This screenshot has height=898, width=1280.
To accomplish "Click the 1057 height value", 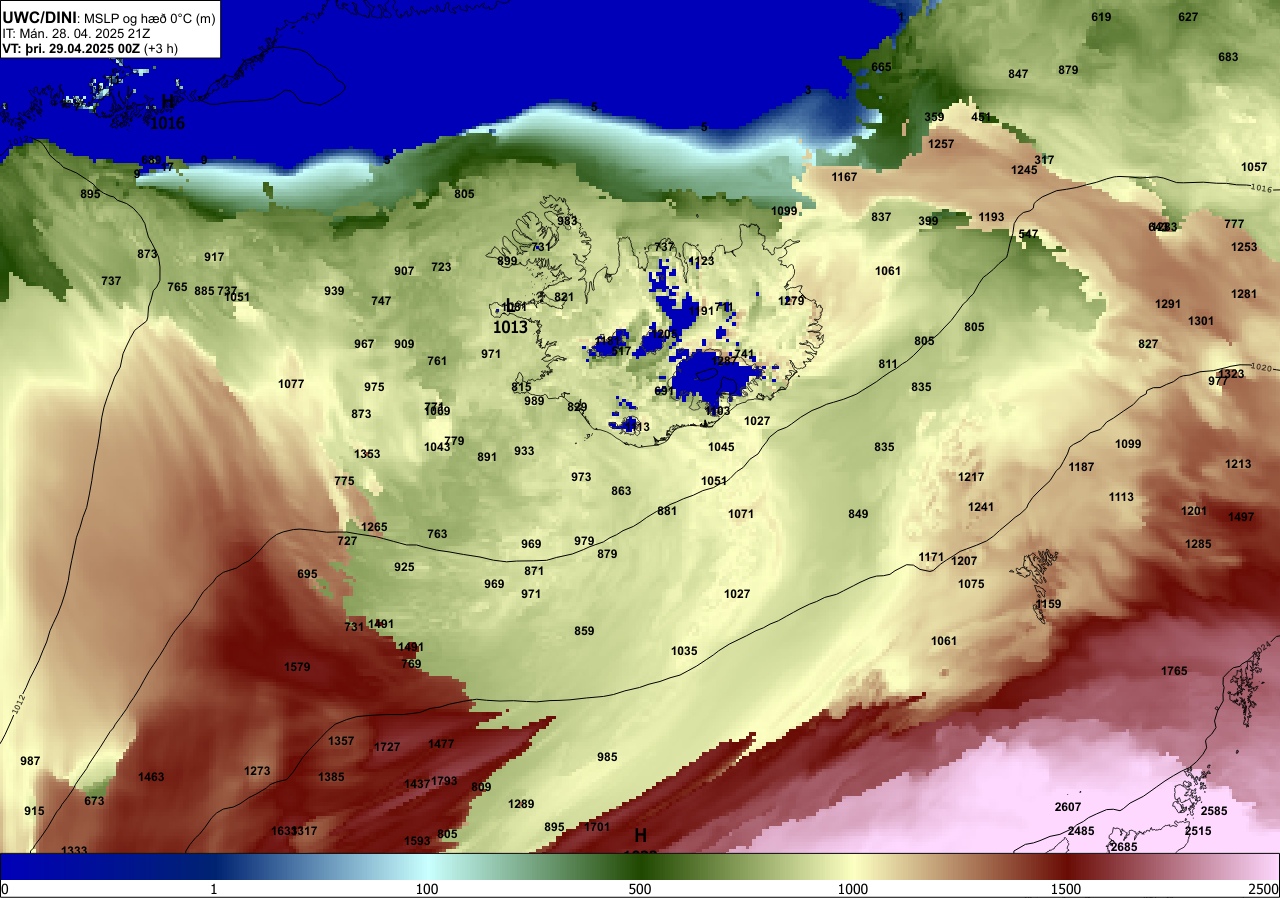I will [1254, 167].
